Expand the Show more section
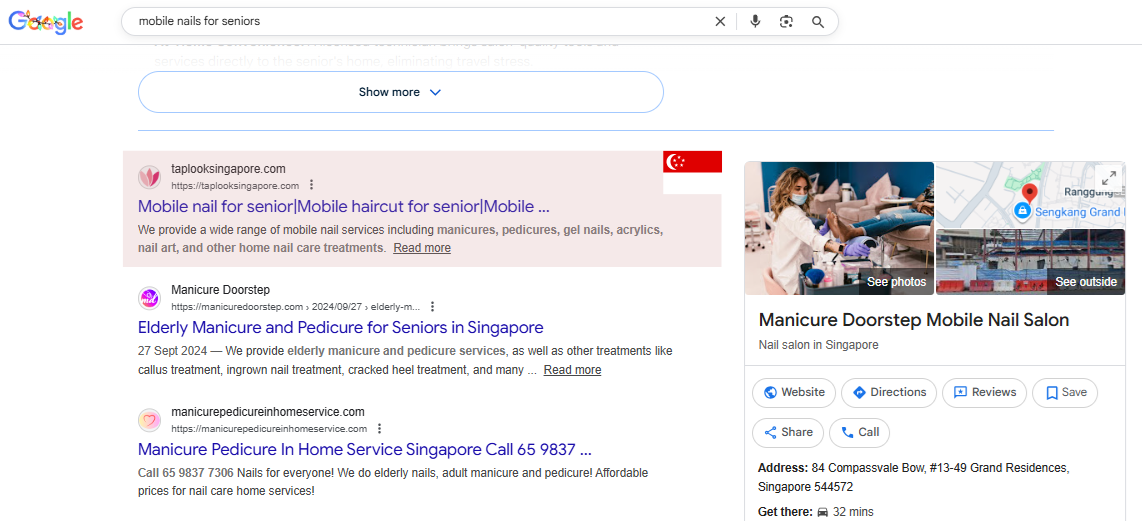 tap(400, 92)
